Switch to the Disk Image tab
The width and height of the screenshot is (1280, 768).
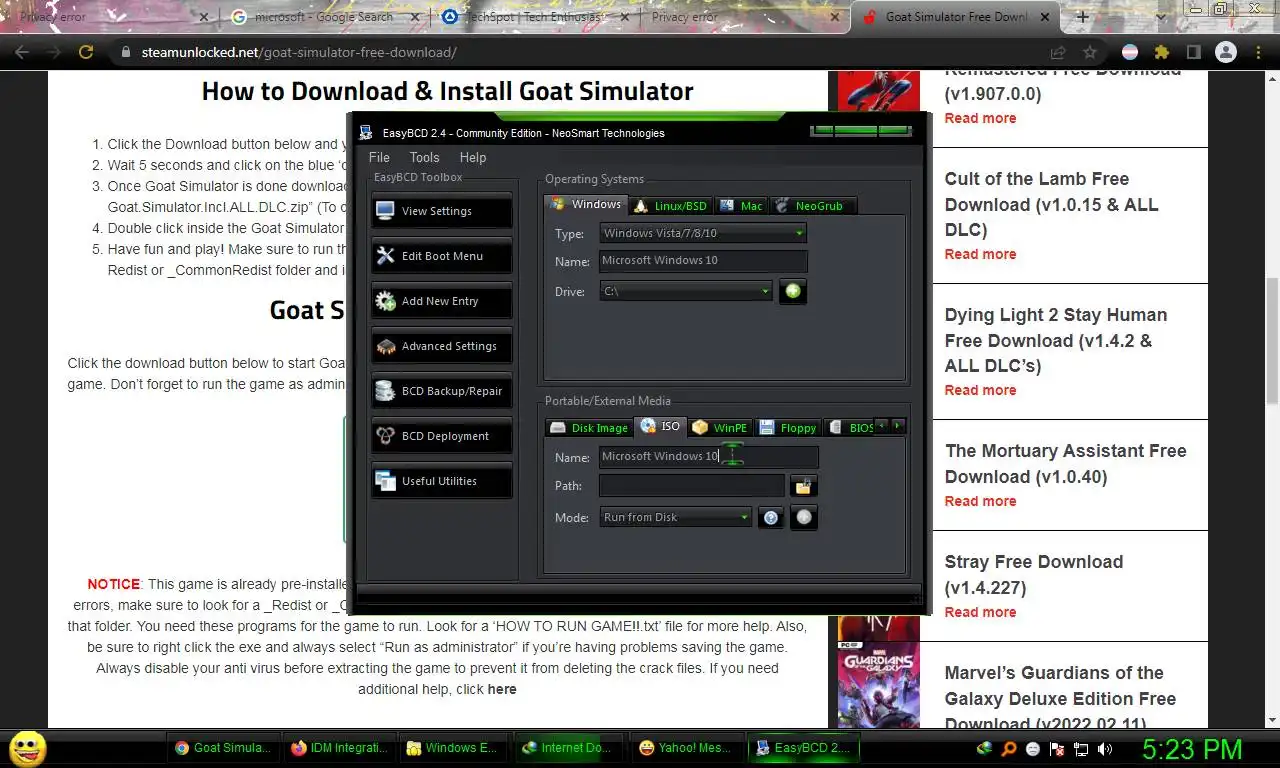[x=590, y=428]
